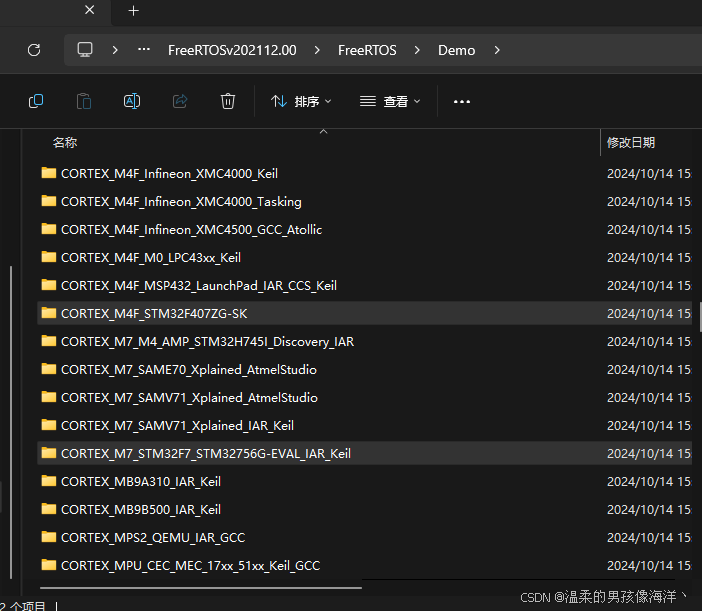Click the vertical scrollbar of navigation pane
This screenshot has width=702, height=611.
(11, 423)
